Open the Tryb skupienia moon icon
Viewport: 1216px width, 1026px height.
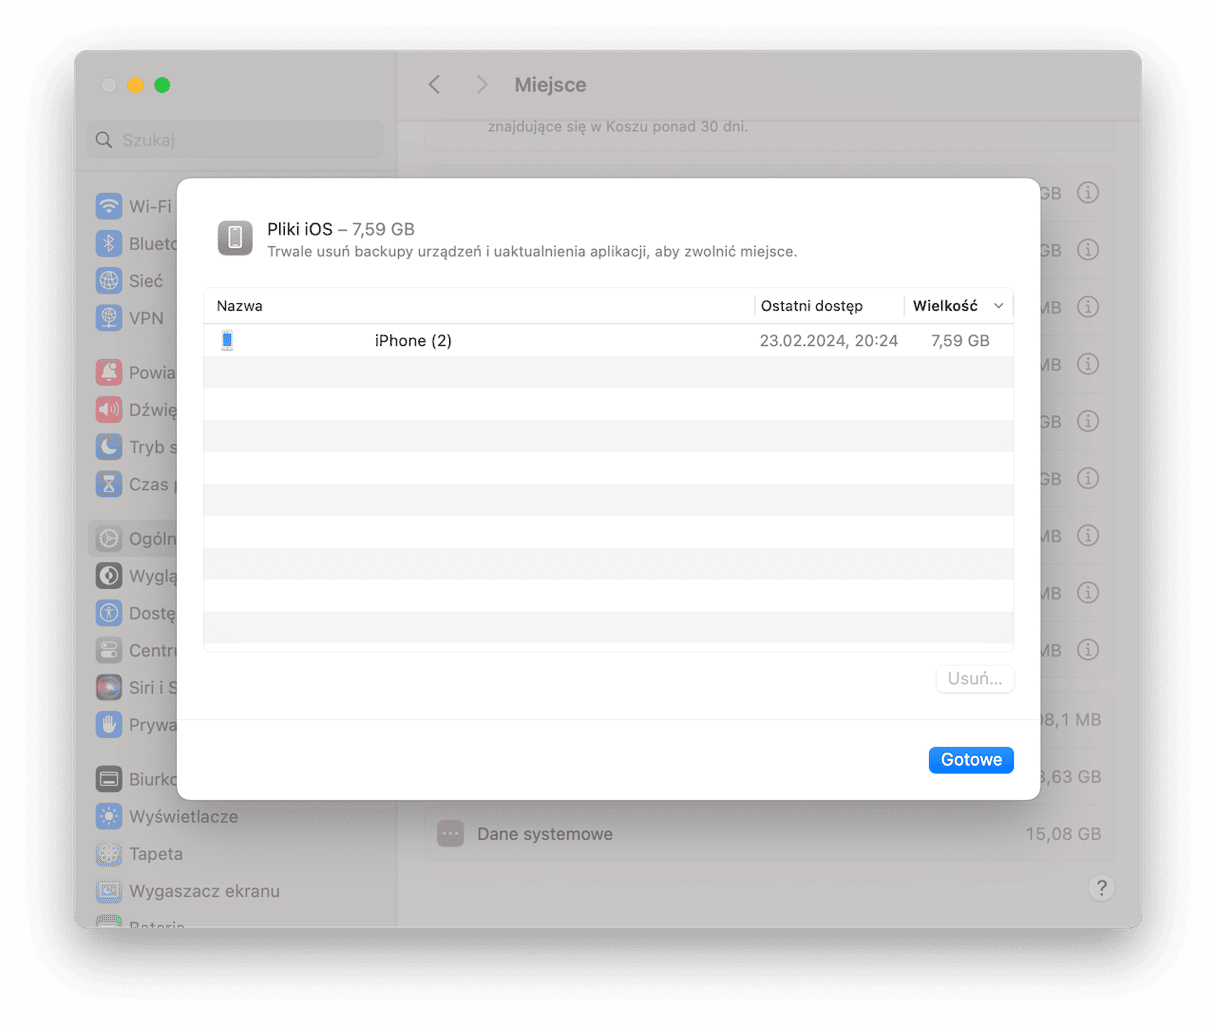pyautogui.click(x=109, y=447)
